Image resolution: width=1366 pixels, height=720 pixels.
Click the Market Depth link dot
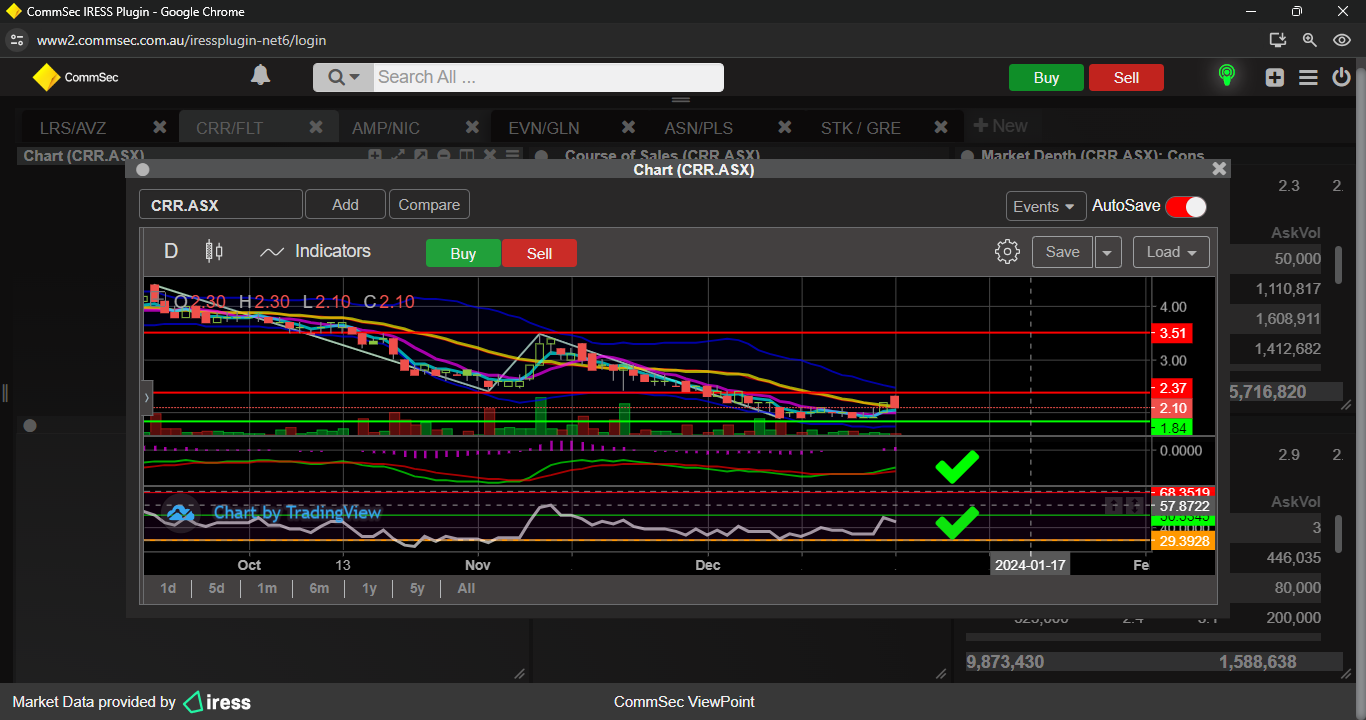967,156
